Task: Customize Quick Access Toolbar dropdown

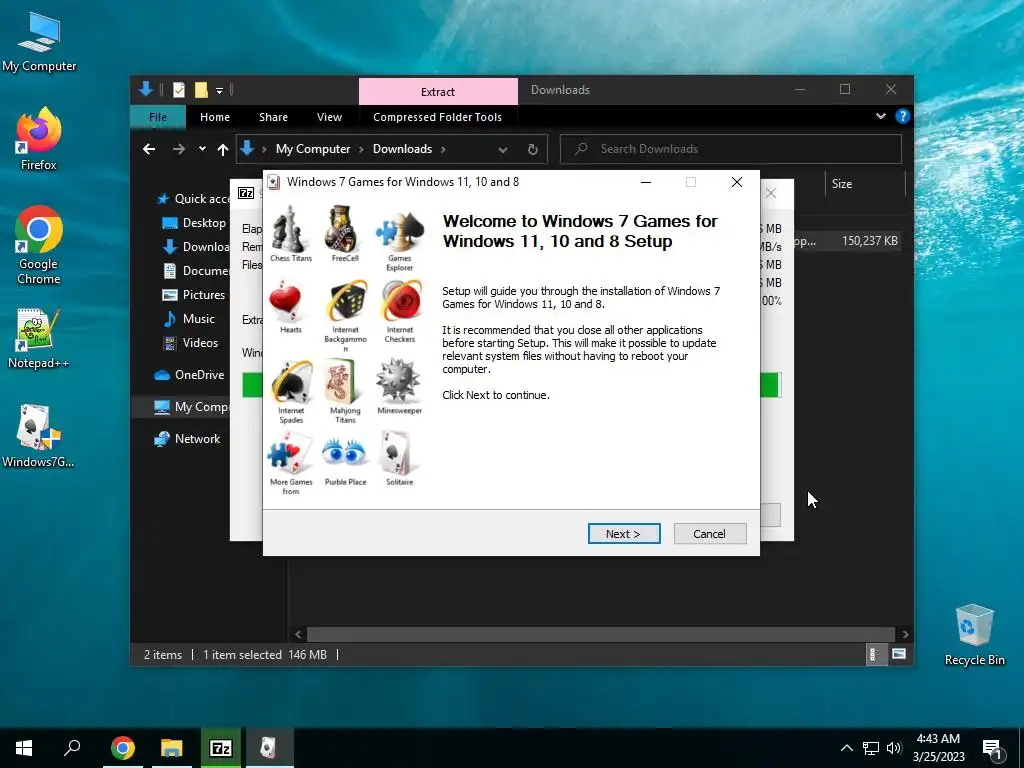Action: tap(219, 90)
